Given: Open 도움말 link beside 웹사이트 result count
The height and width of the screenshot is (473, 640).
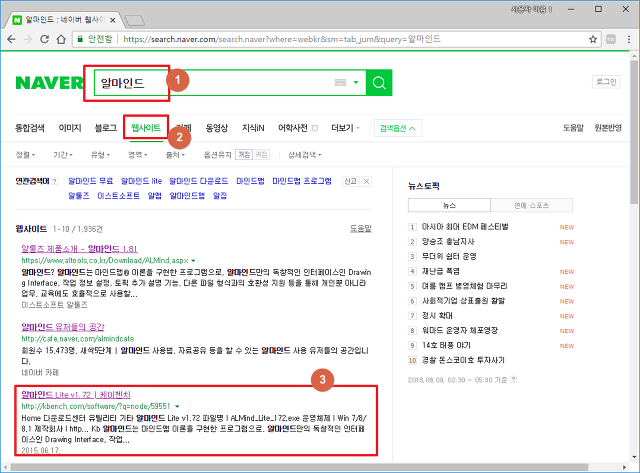Looking at the screenshot, I should (361, 229).
